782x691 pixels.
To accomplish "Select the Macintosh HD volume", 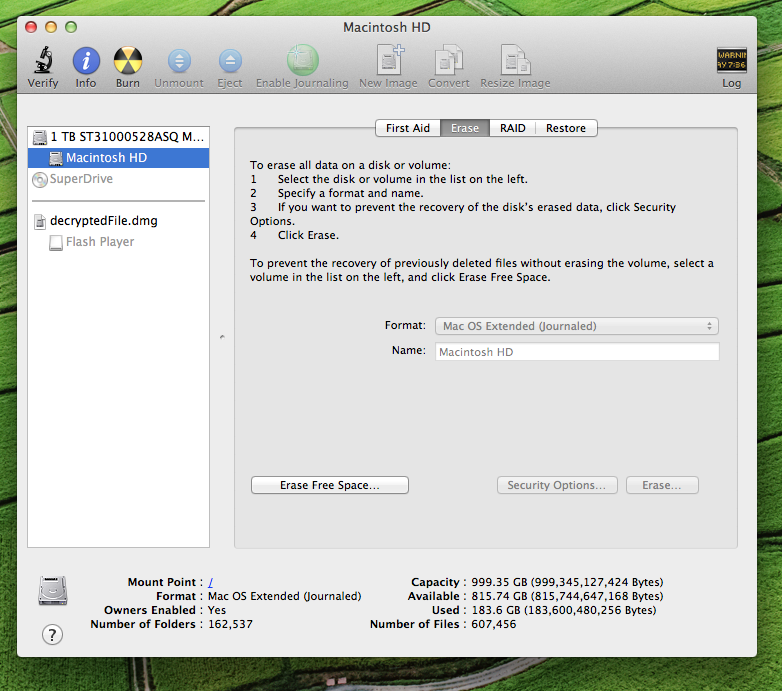I will point(119,158).
